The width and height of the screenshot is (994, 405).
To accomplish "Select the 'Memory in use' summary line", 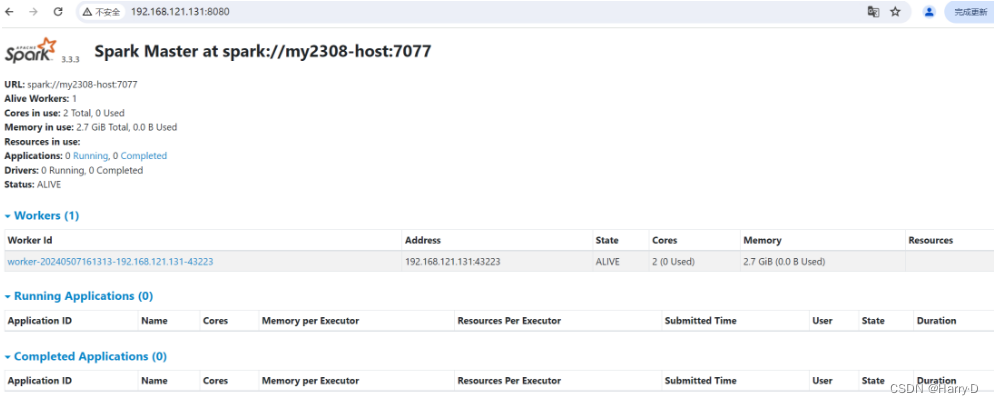I will tap(91, 127).
